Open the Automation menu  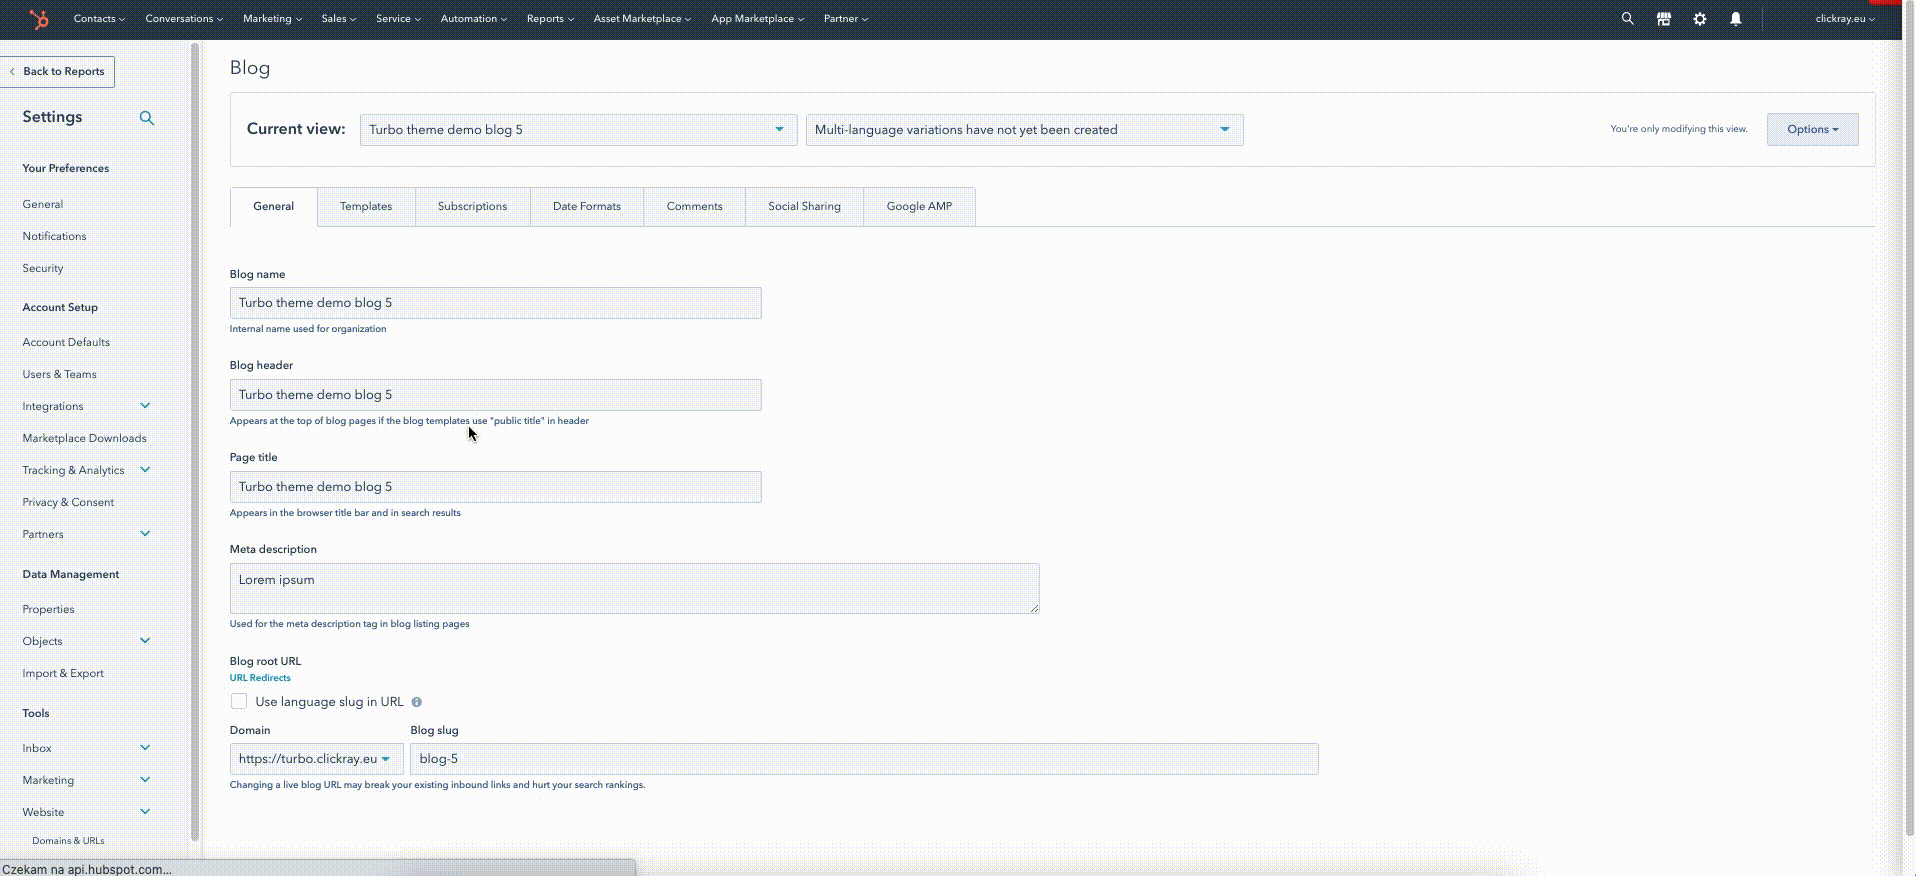pyautogui.click(x=473, y=18)
